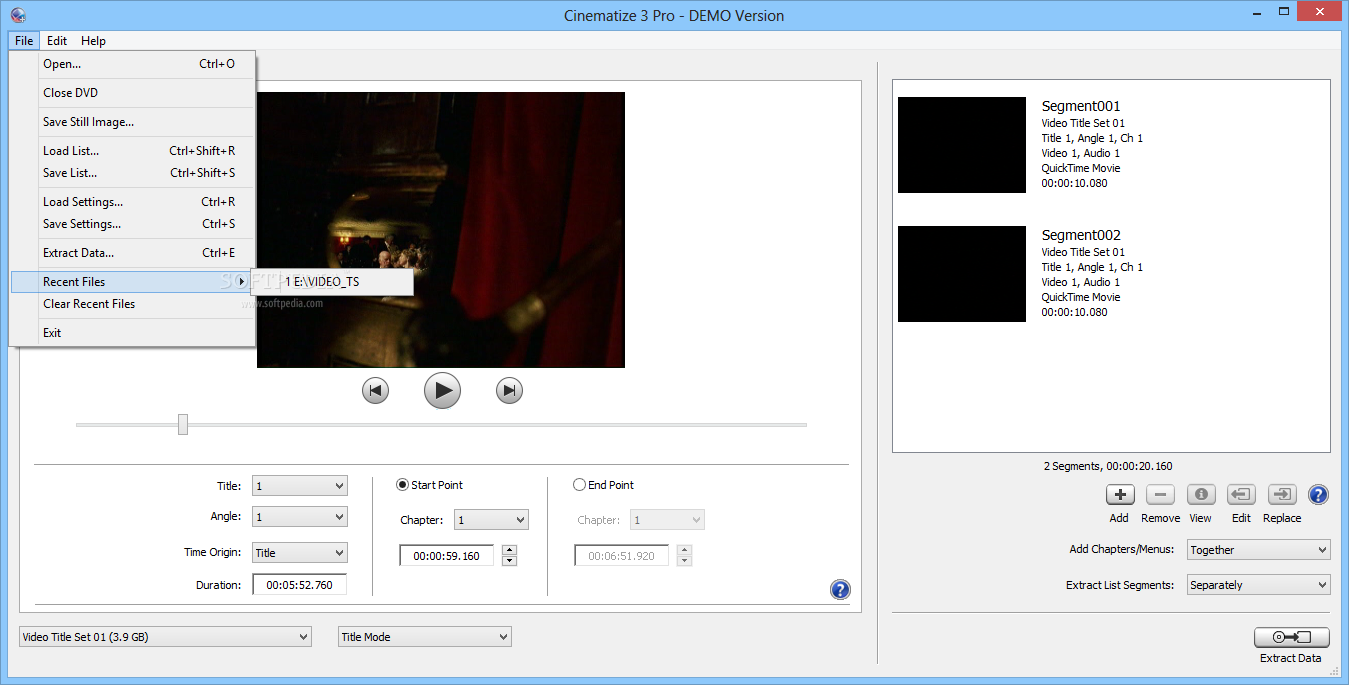Open the Angle dropdown

(x=300, y=517)
